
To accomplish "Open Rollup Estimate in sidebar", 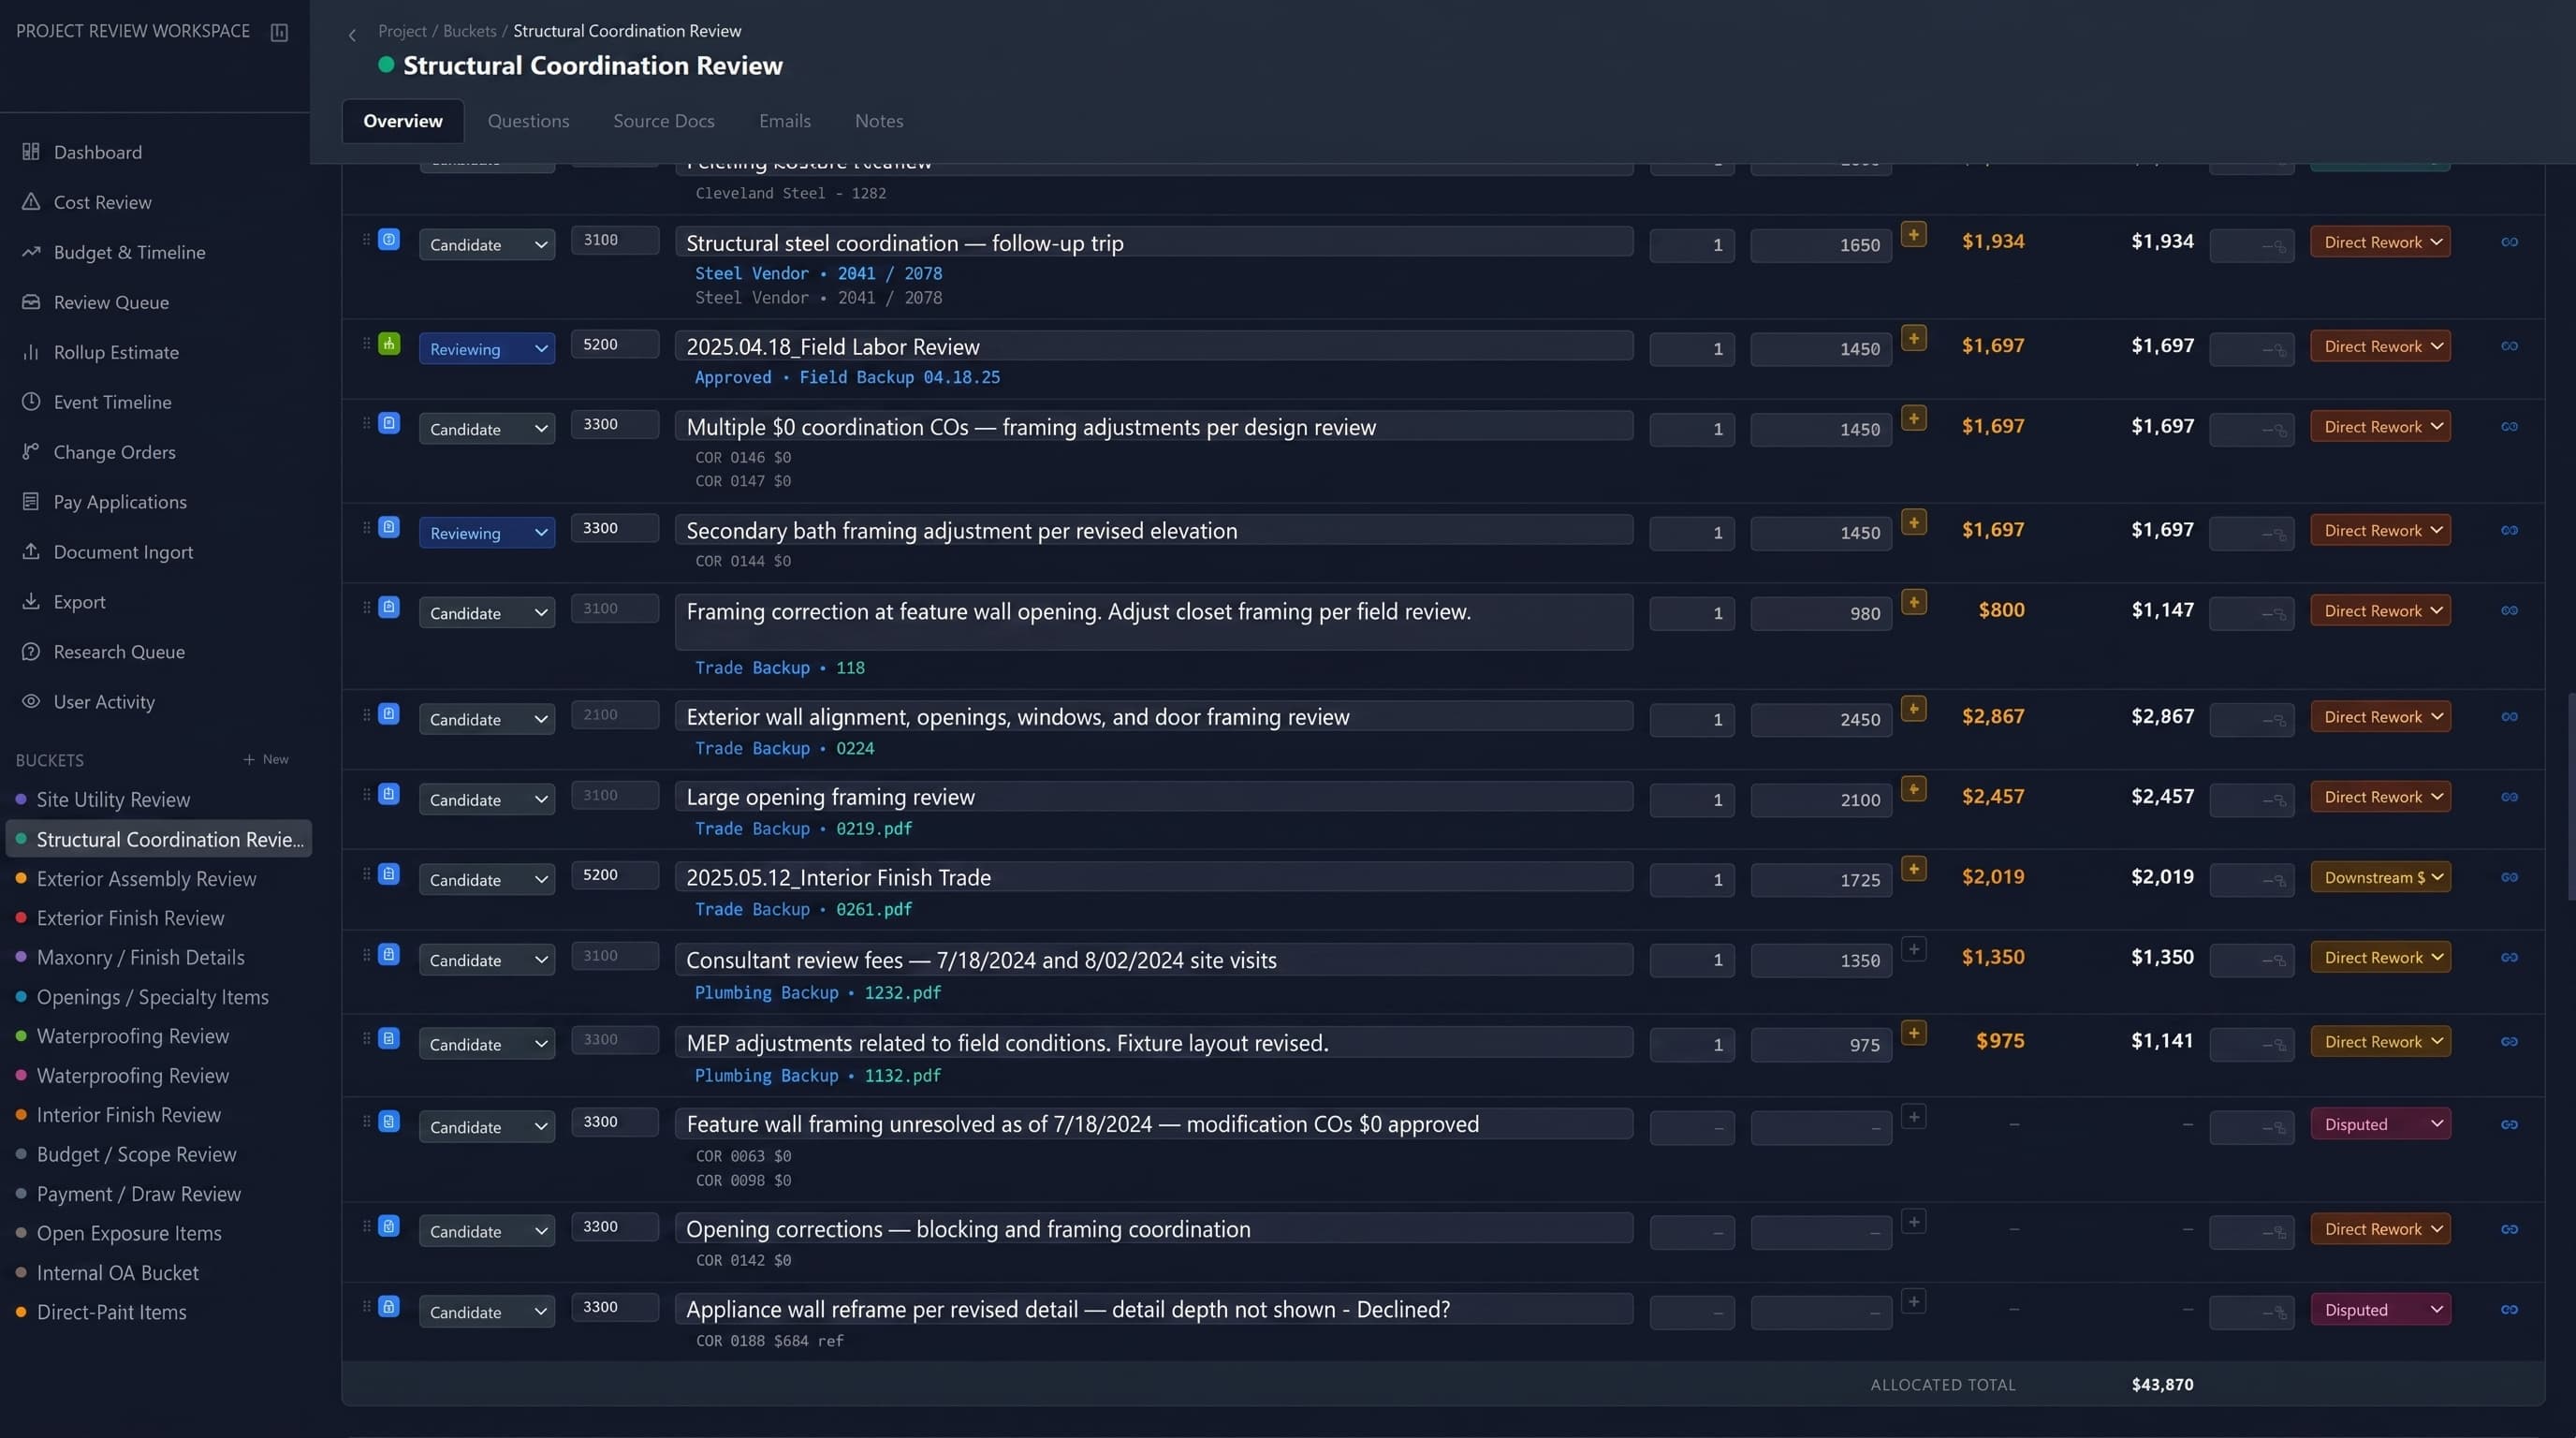I will coord(116,352).
